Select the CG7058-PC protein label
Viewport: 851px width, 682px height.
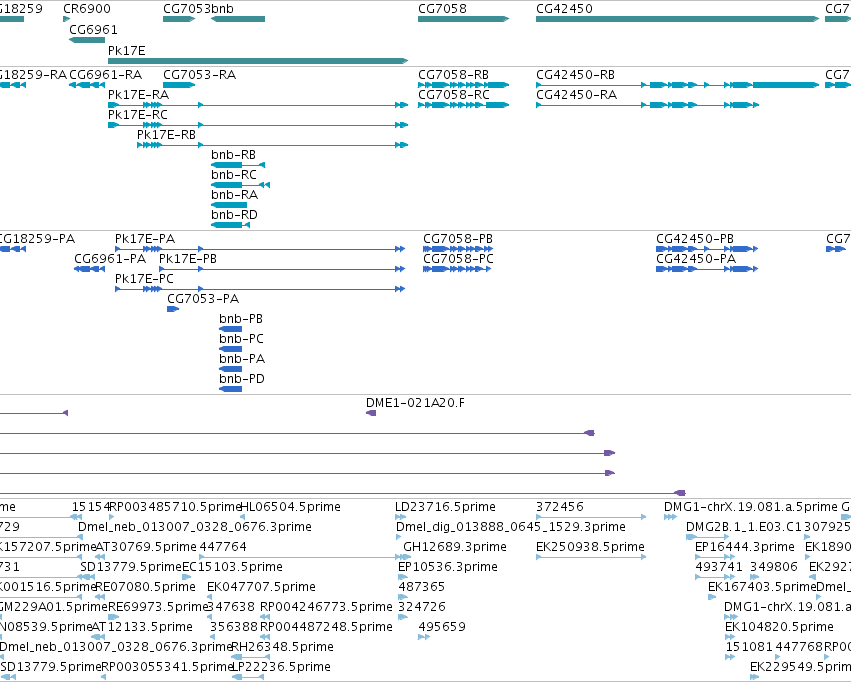click(x=459, y=259)
